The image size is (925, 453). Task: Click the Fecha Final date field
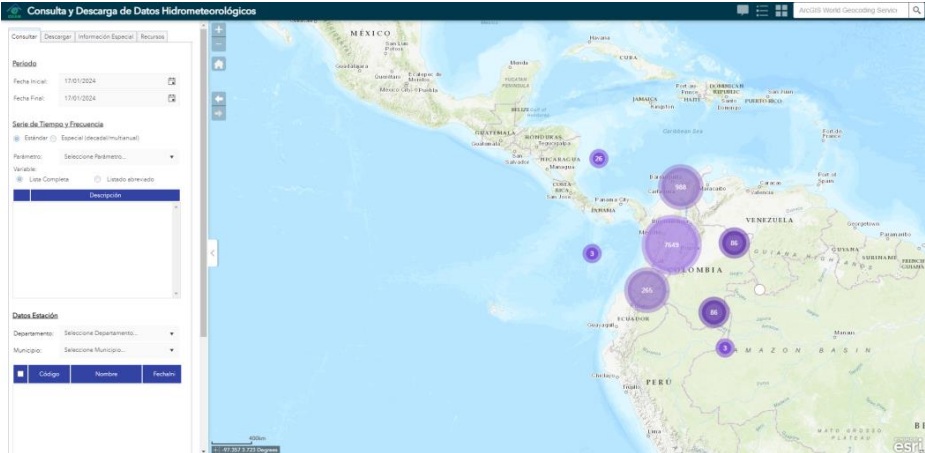(x=119, y=98)
